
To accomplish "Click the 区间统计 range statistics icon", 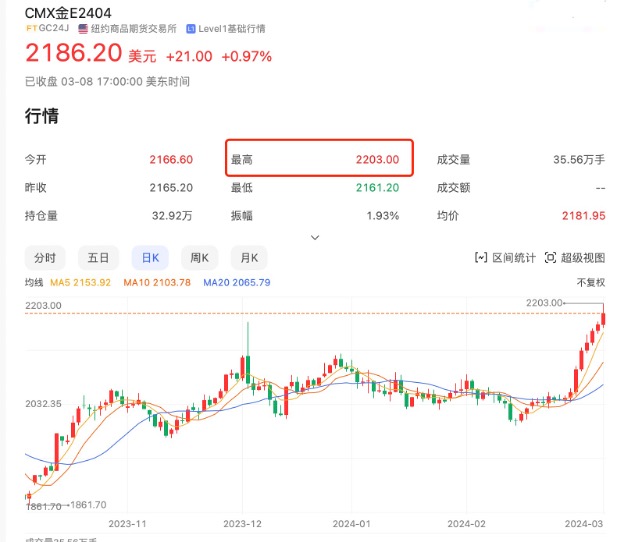I will pos(481,258).
